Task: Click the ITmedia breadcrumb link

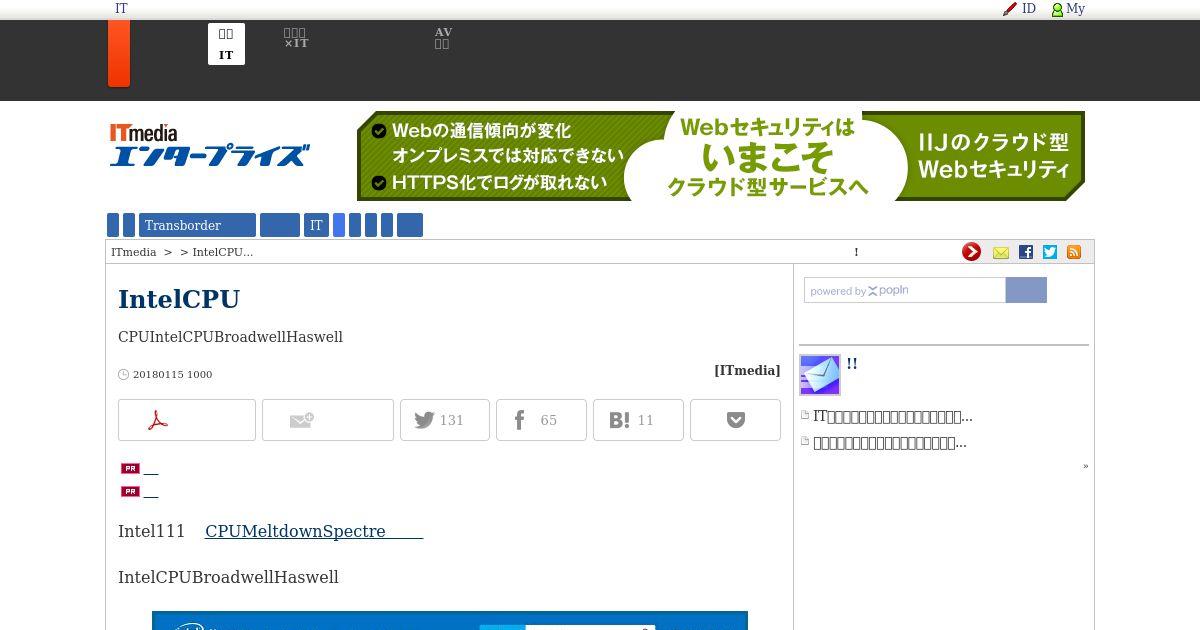Action: click(134, 252)
